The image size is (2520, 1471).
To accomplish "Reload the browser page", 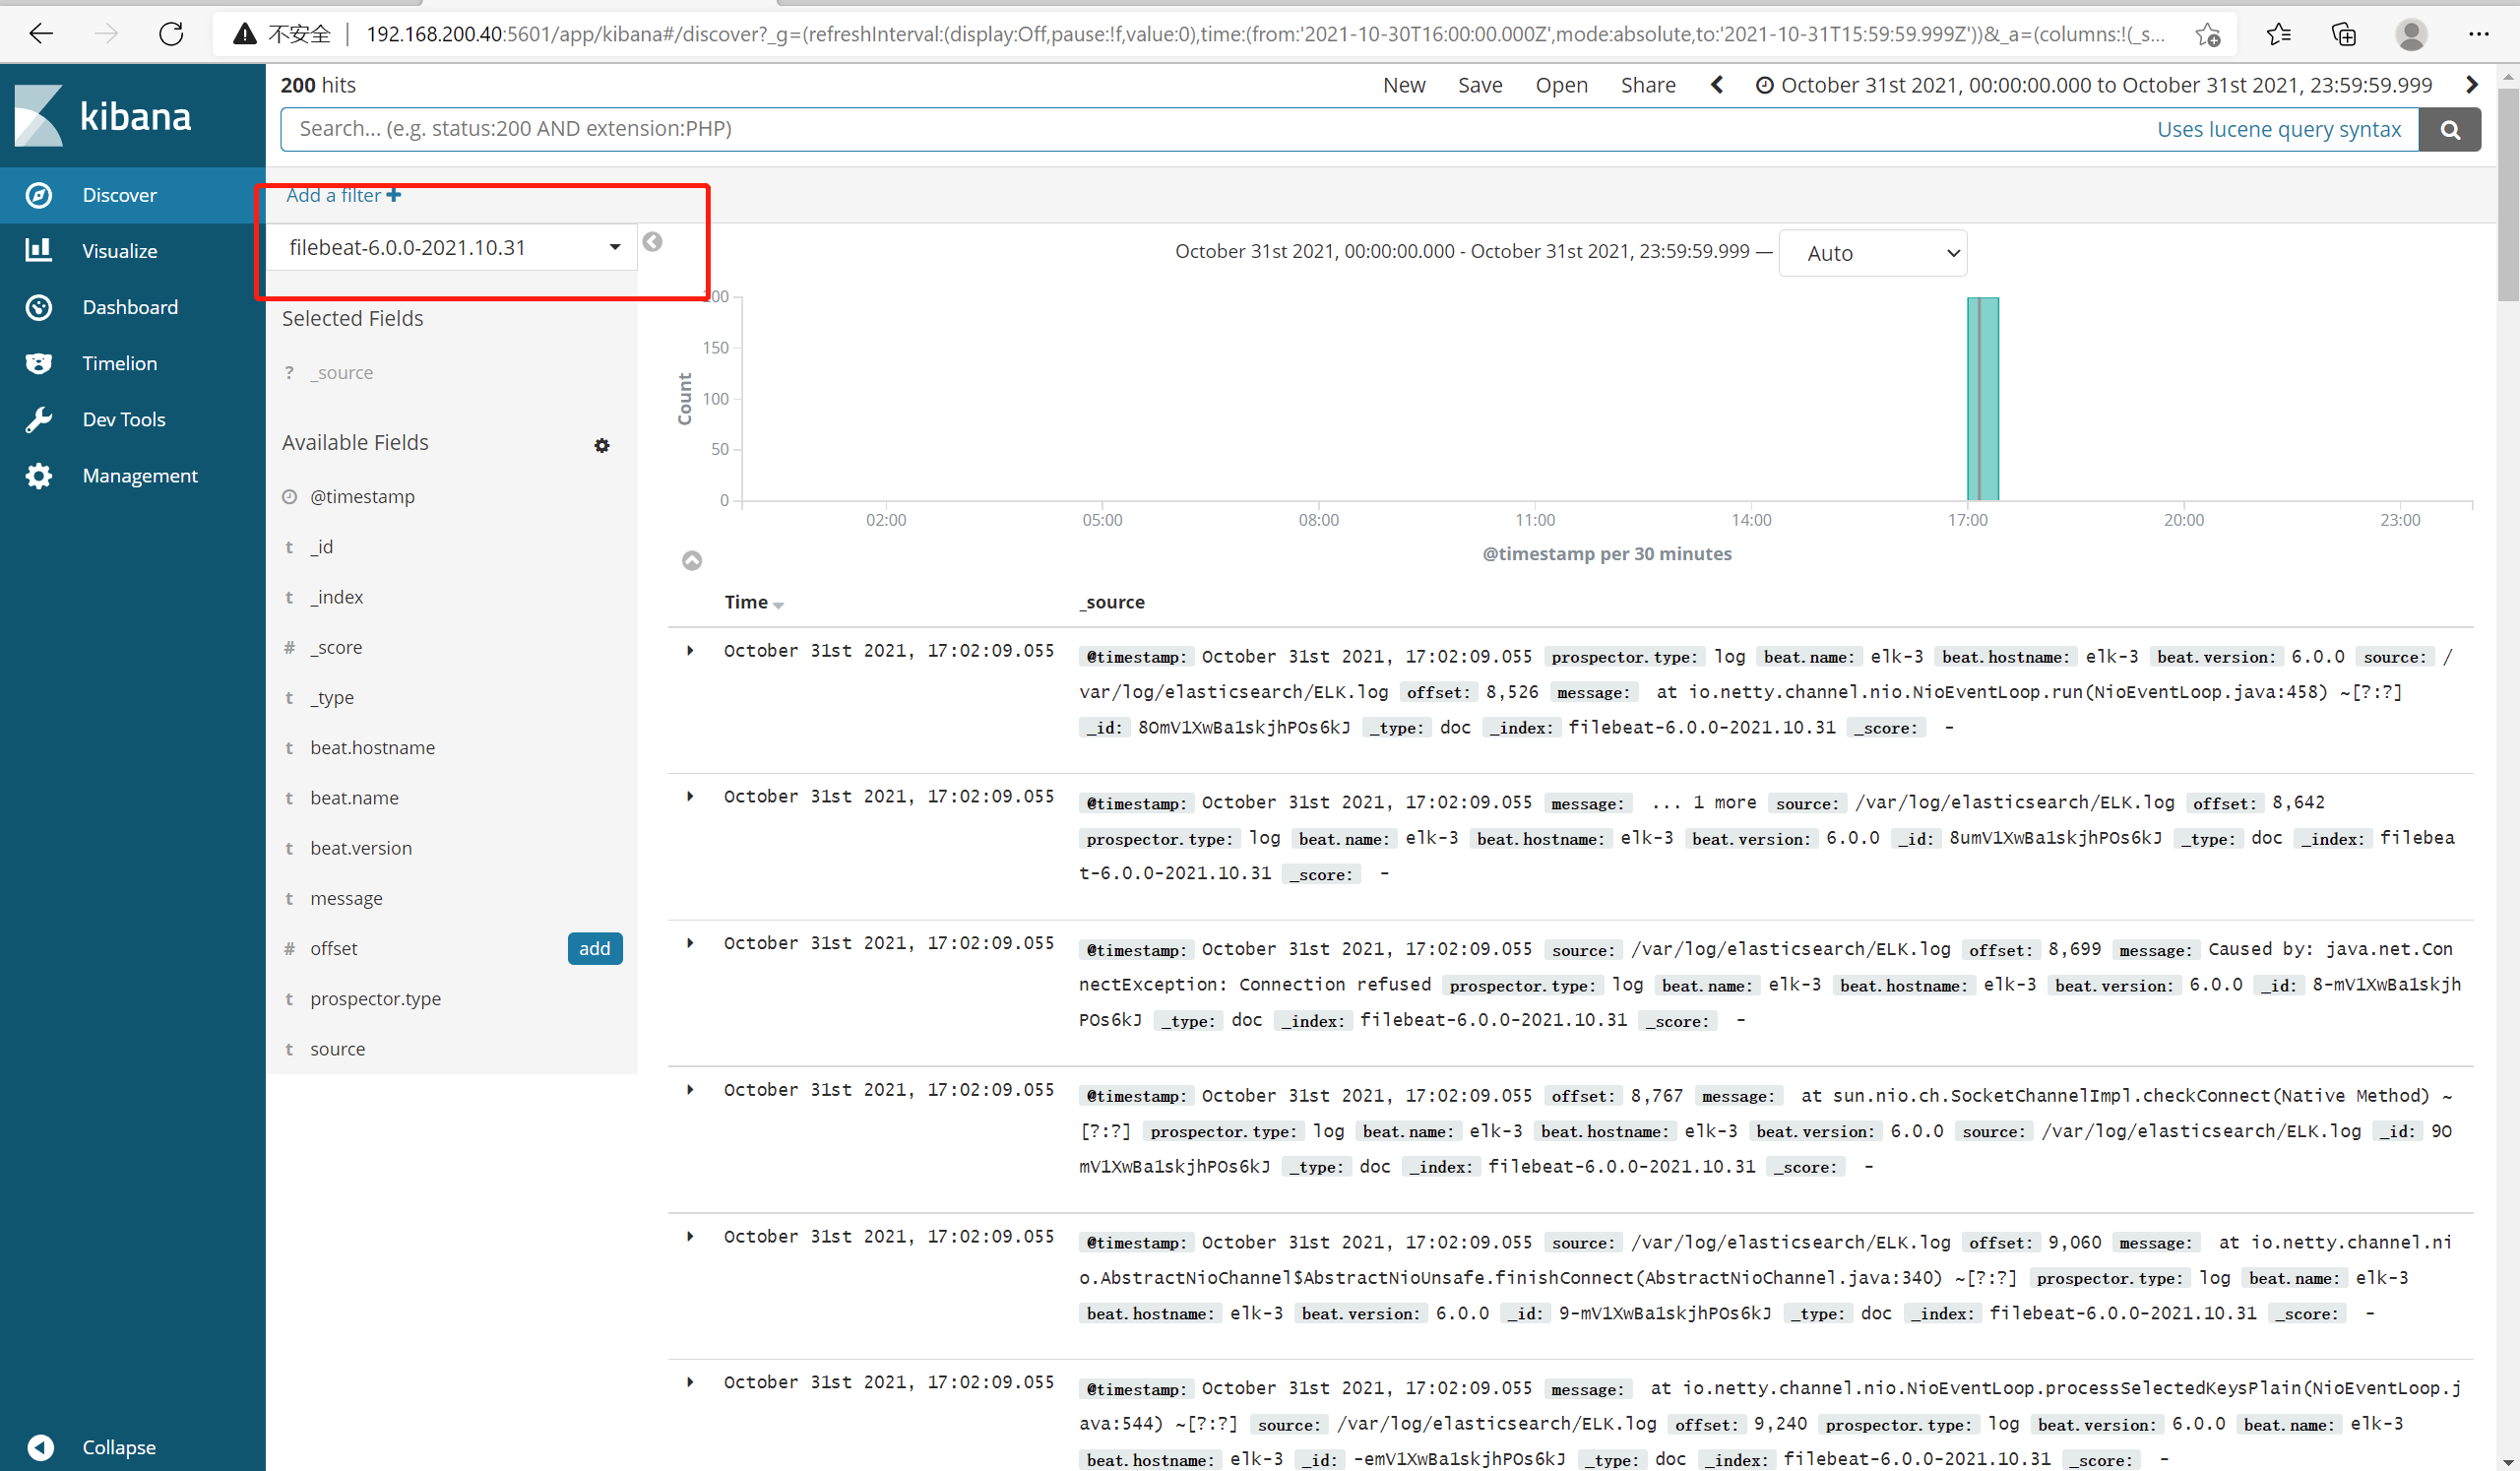I will (172, 34).
